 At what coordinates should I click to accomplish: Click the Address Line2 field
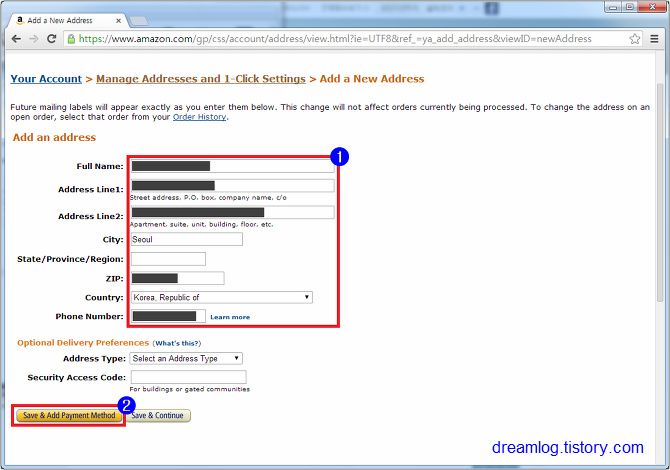point(232,212)
